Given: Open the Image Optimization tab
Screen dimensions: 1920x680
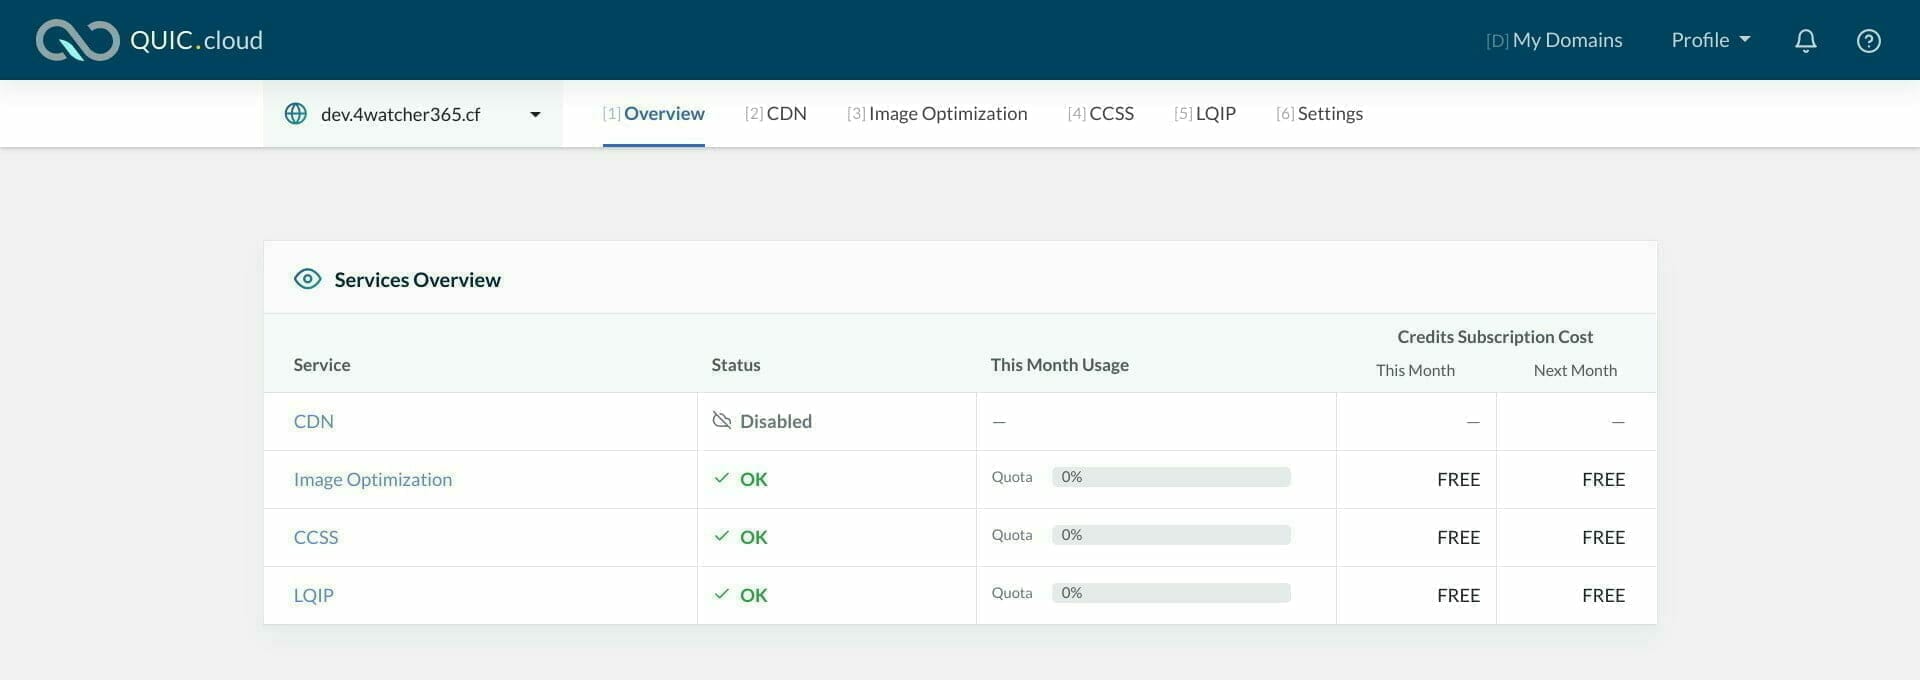Looking at the screenshot, I should coord(937,113).
